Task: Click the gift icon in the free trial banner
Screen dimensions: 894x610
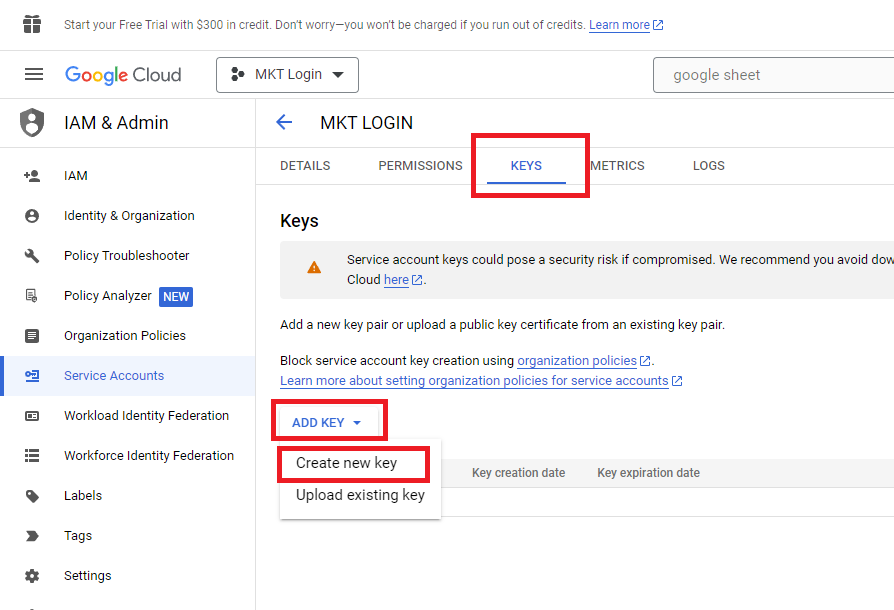Action: pyautogui.click(x=32, y=25)
